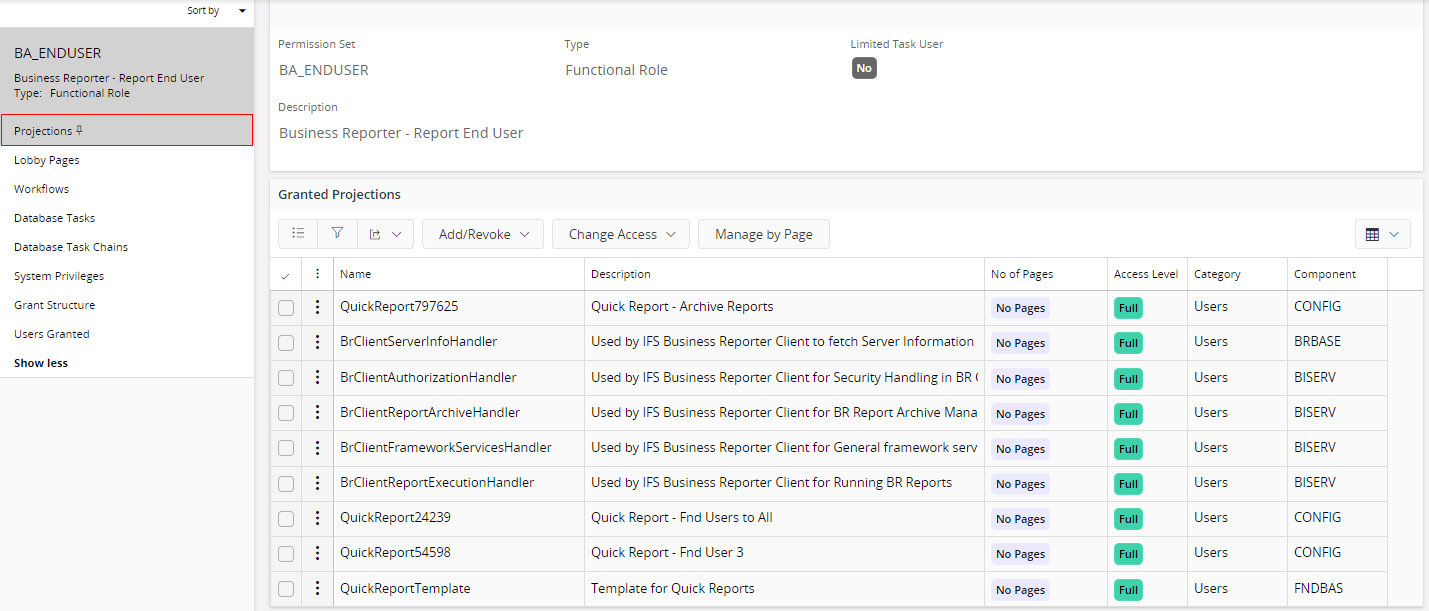Switch to the Lobby Pages section
The height and width of the screenshot is (611, 1429).
click(48, 159)
